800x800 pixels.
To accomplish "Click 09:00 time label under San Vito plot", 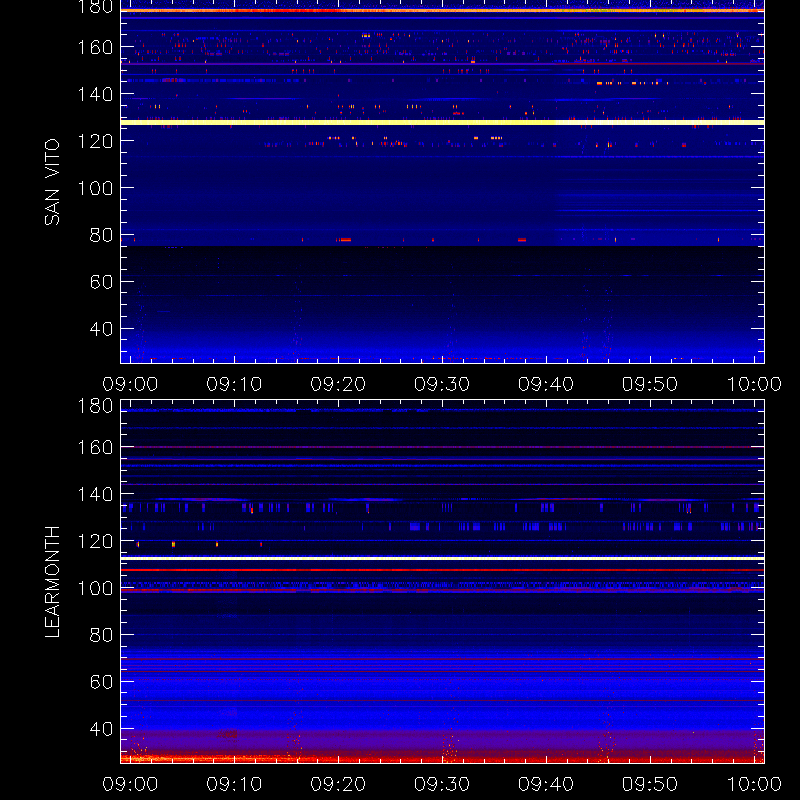I will pyautogui.click(x=130, y=384).
